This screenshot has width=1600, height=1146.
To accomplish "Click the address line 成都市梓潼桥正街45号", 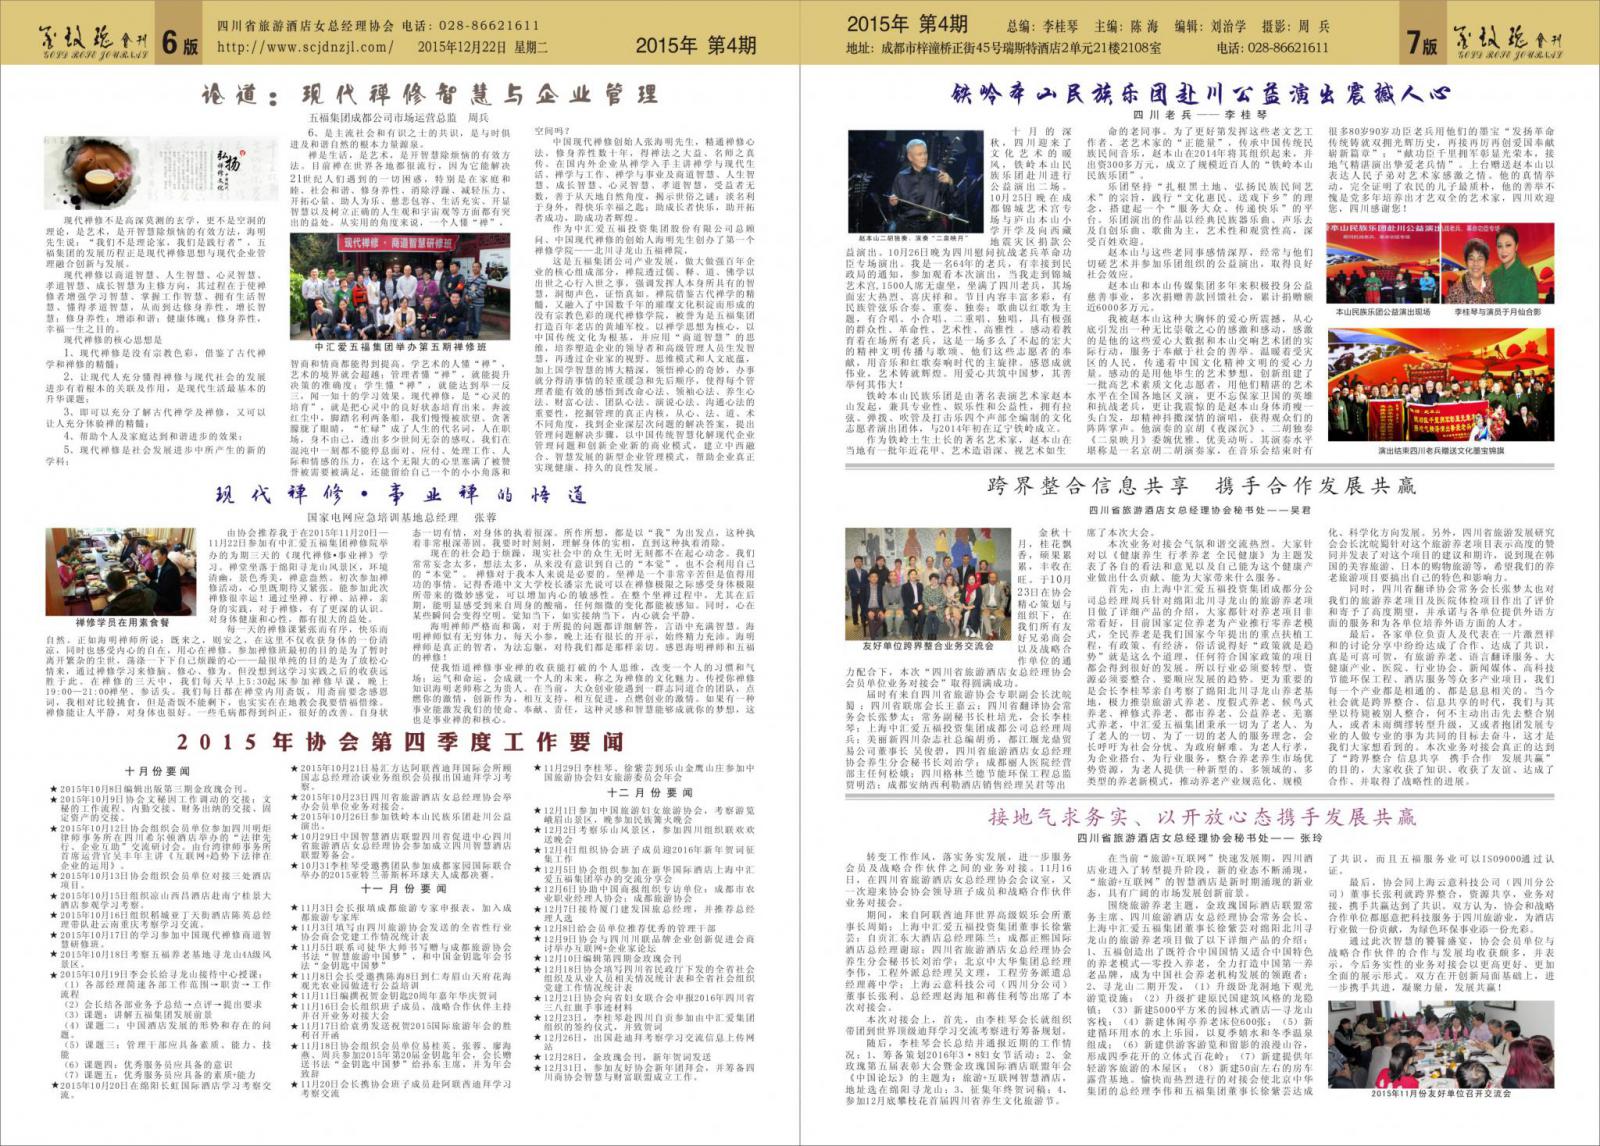I will [1004, 47].
